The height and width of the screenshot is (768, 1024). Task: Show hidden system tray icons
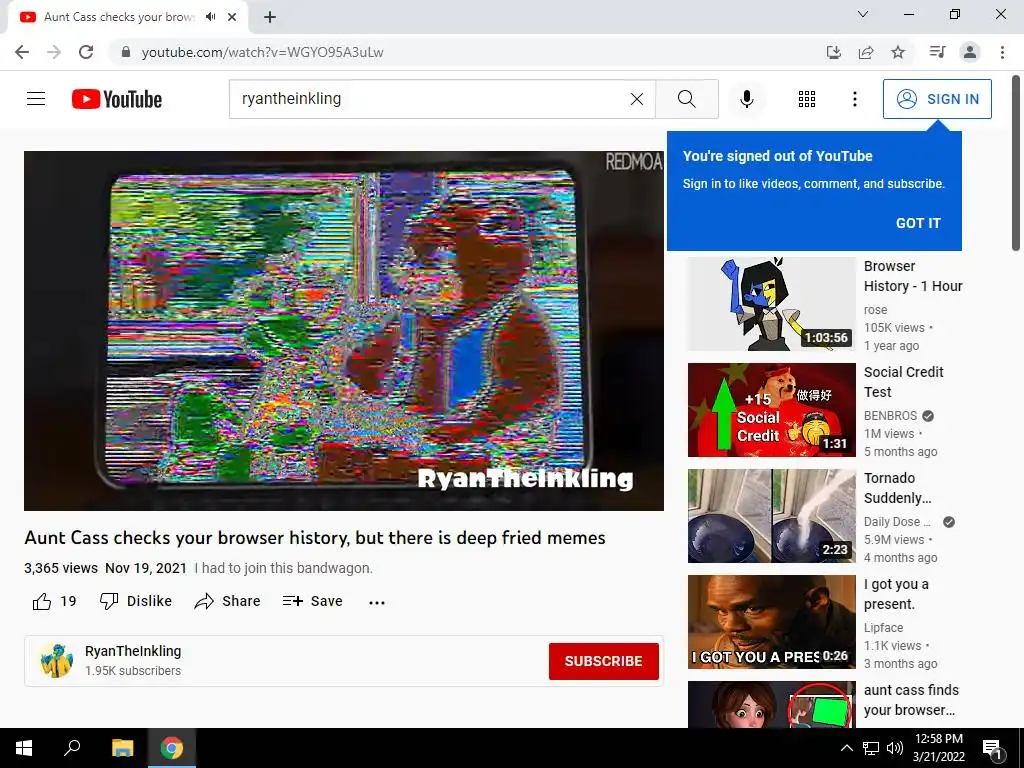point(846,748)
